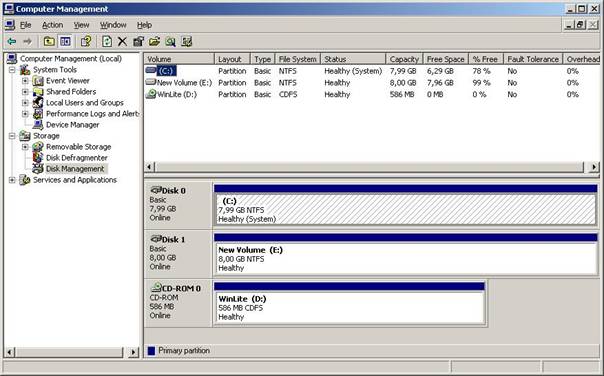
Task: Click volume list scrollbar left arrow
Action: click(149, 167)
